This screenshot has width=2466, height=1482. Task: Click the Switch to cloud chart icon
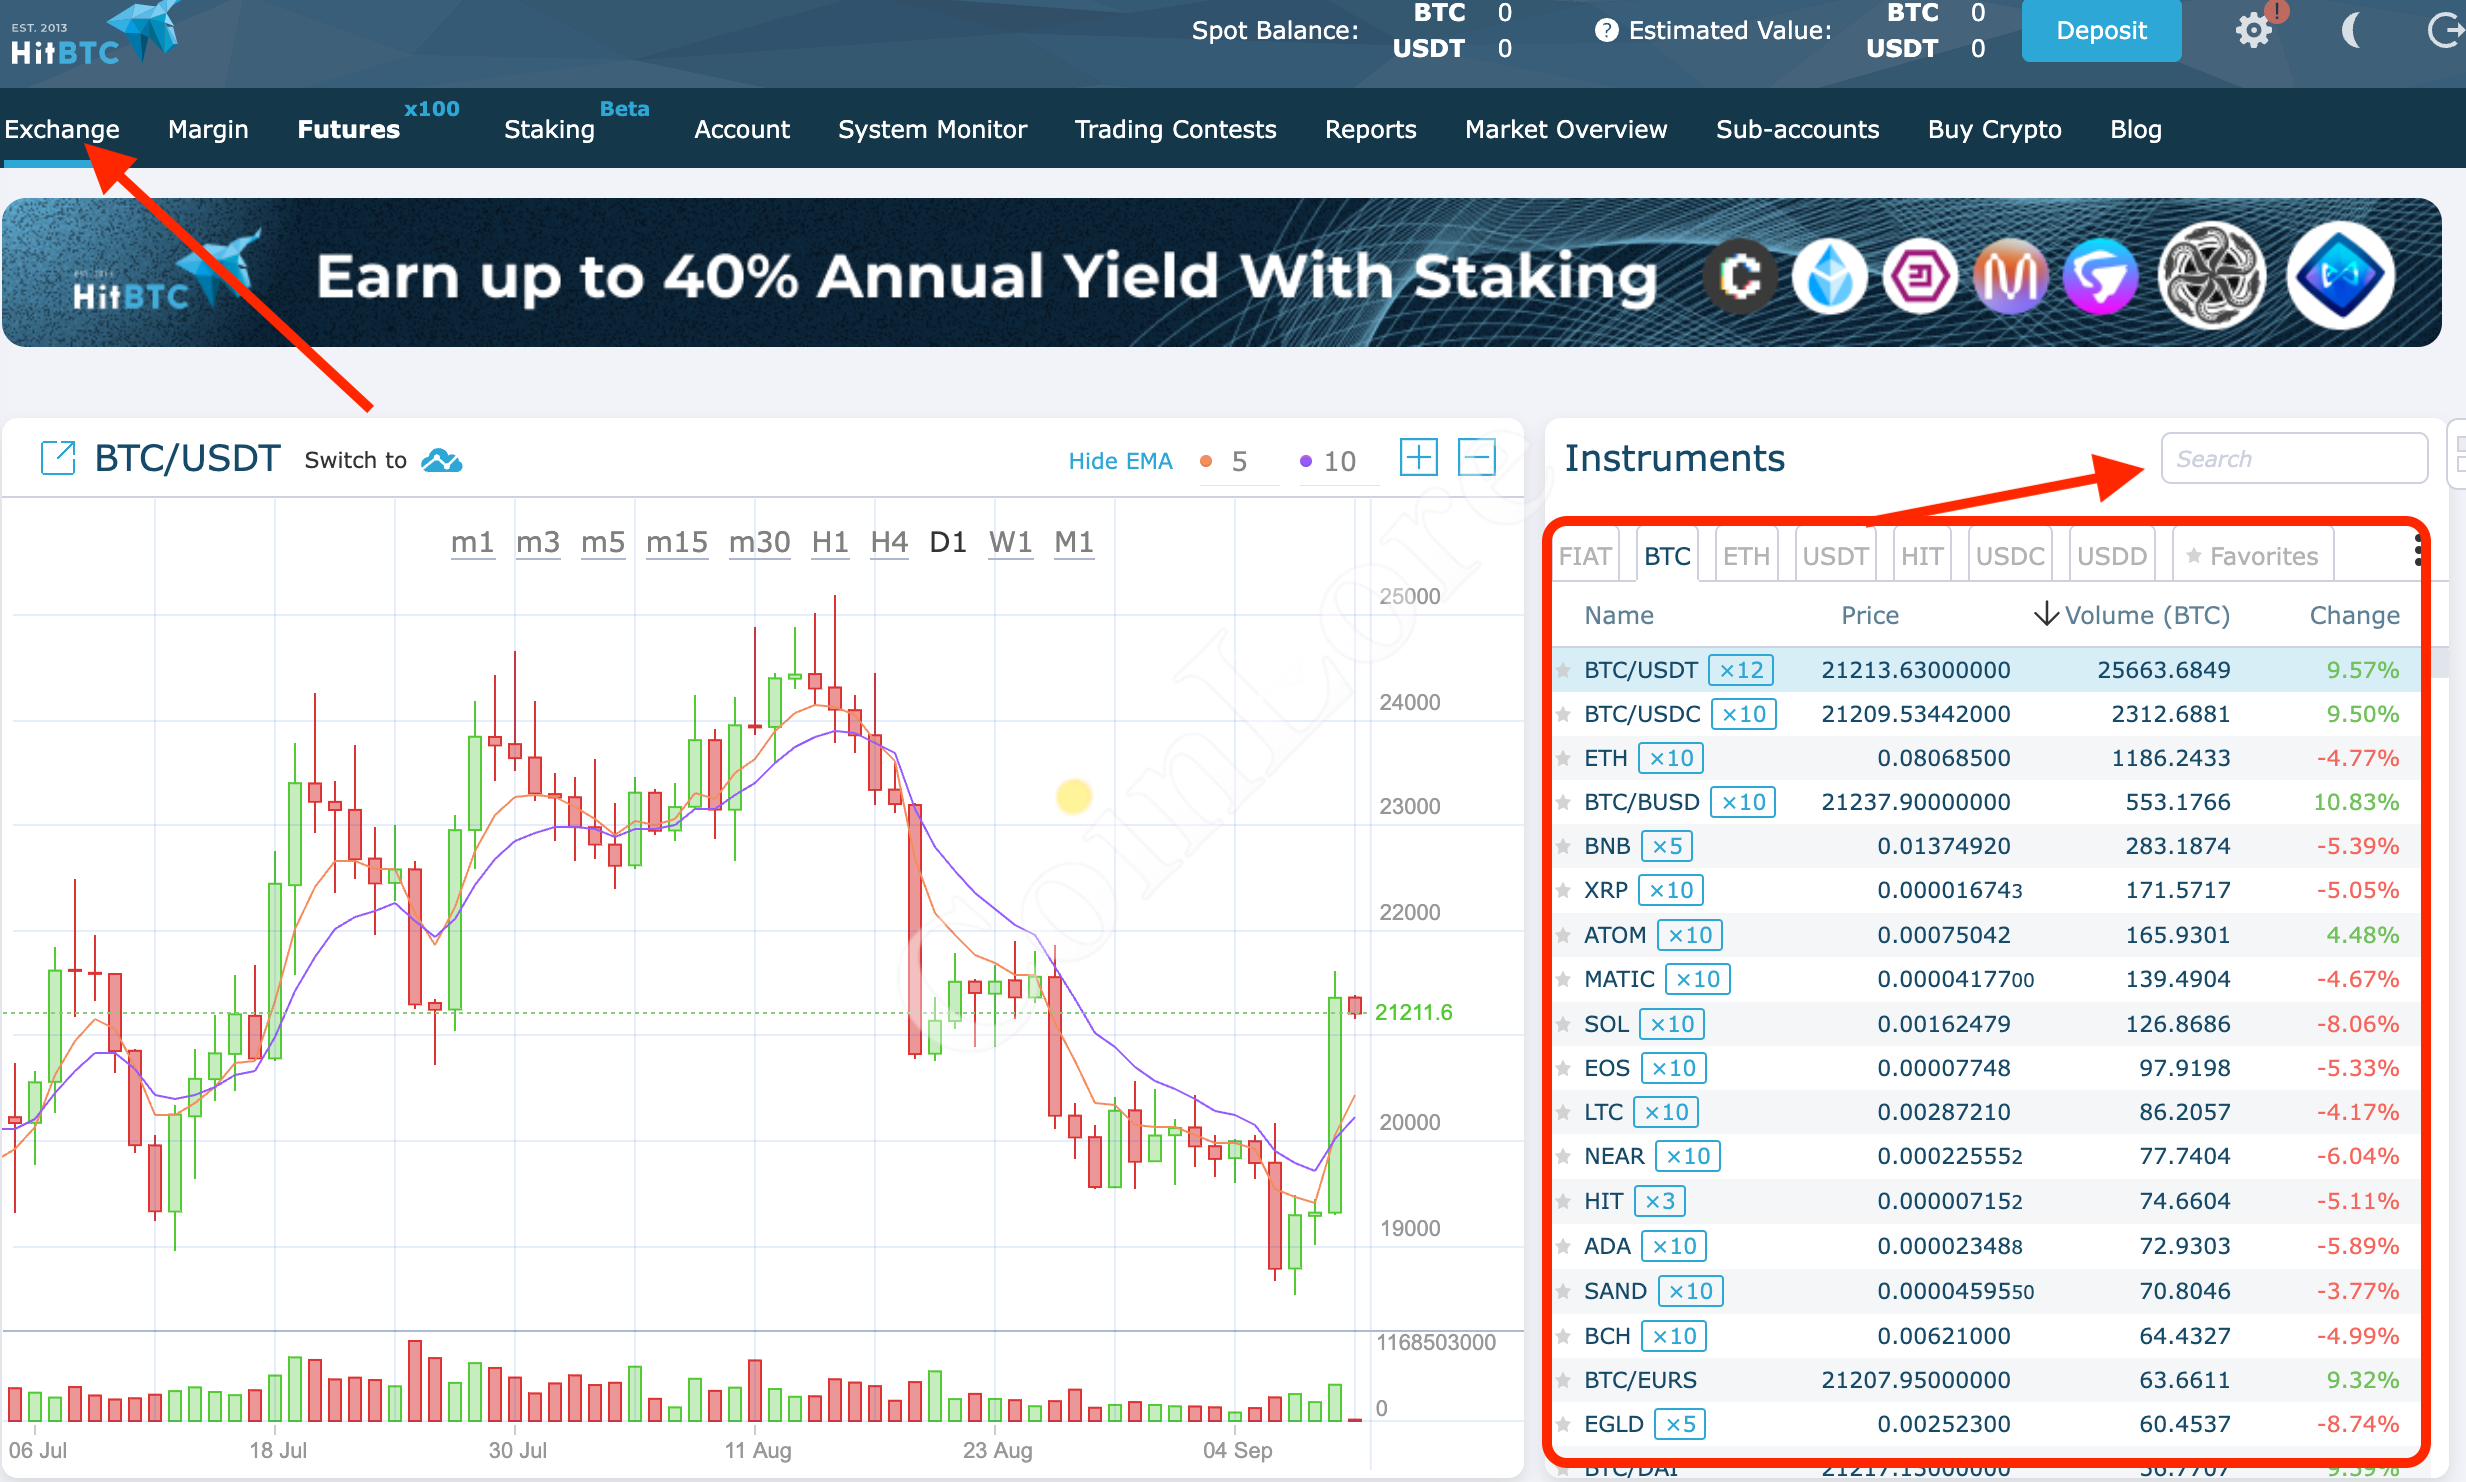[x=446, y=462]
